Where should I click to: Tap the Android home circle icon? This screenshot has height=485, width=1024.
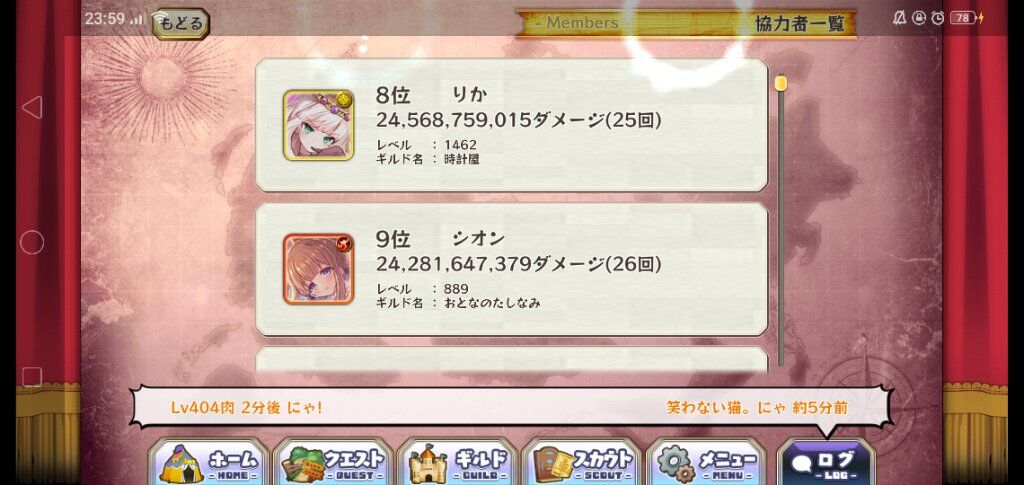coord(32,242)
